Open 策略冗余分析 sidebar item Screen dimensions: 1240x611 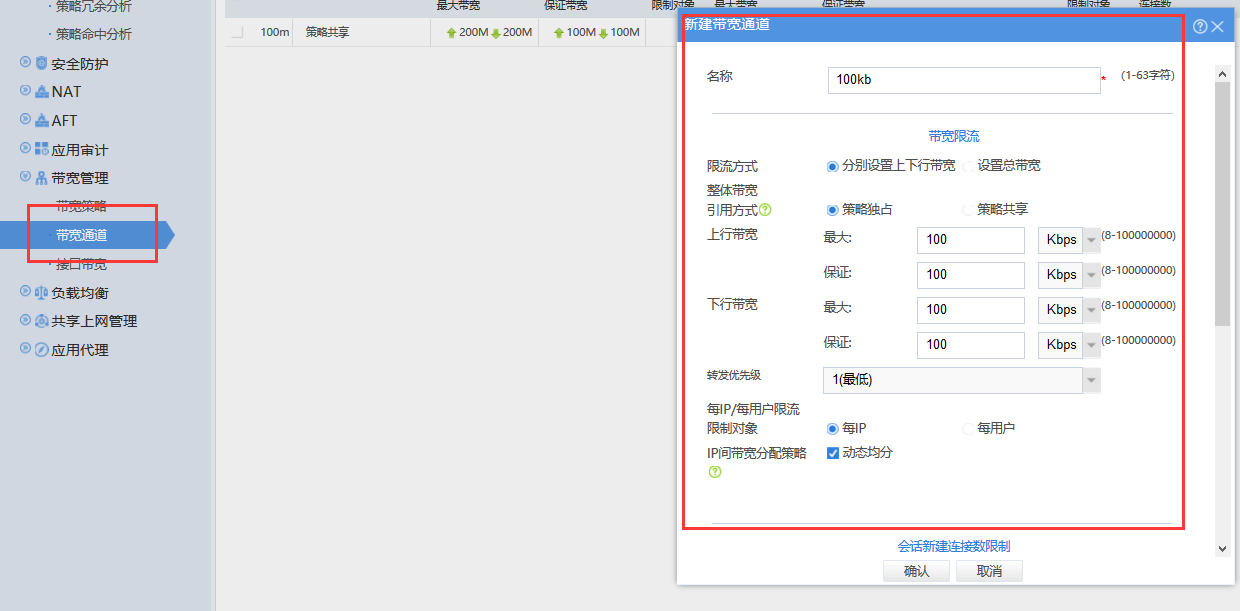(93, 6)
